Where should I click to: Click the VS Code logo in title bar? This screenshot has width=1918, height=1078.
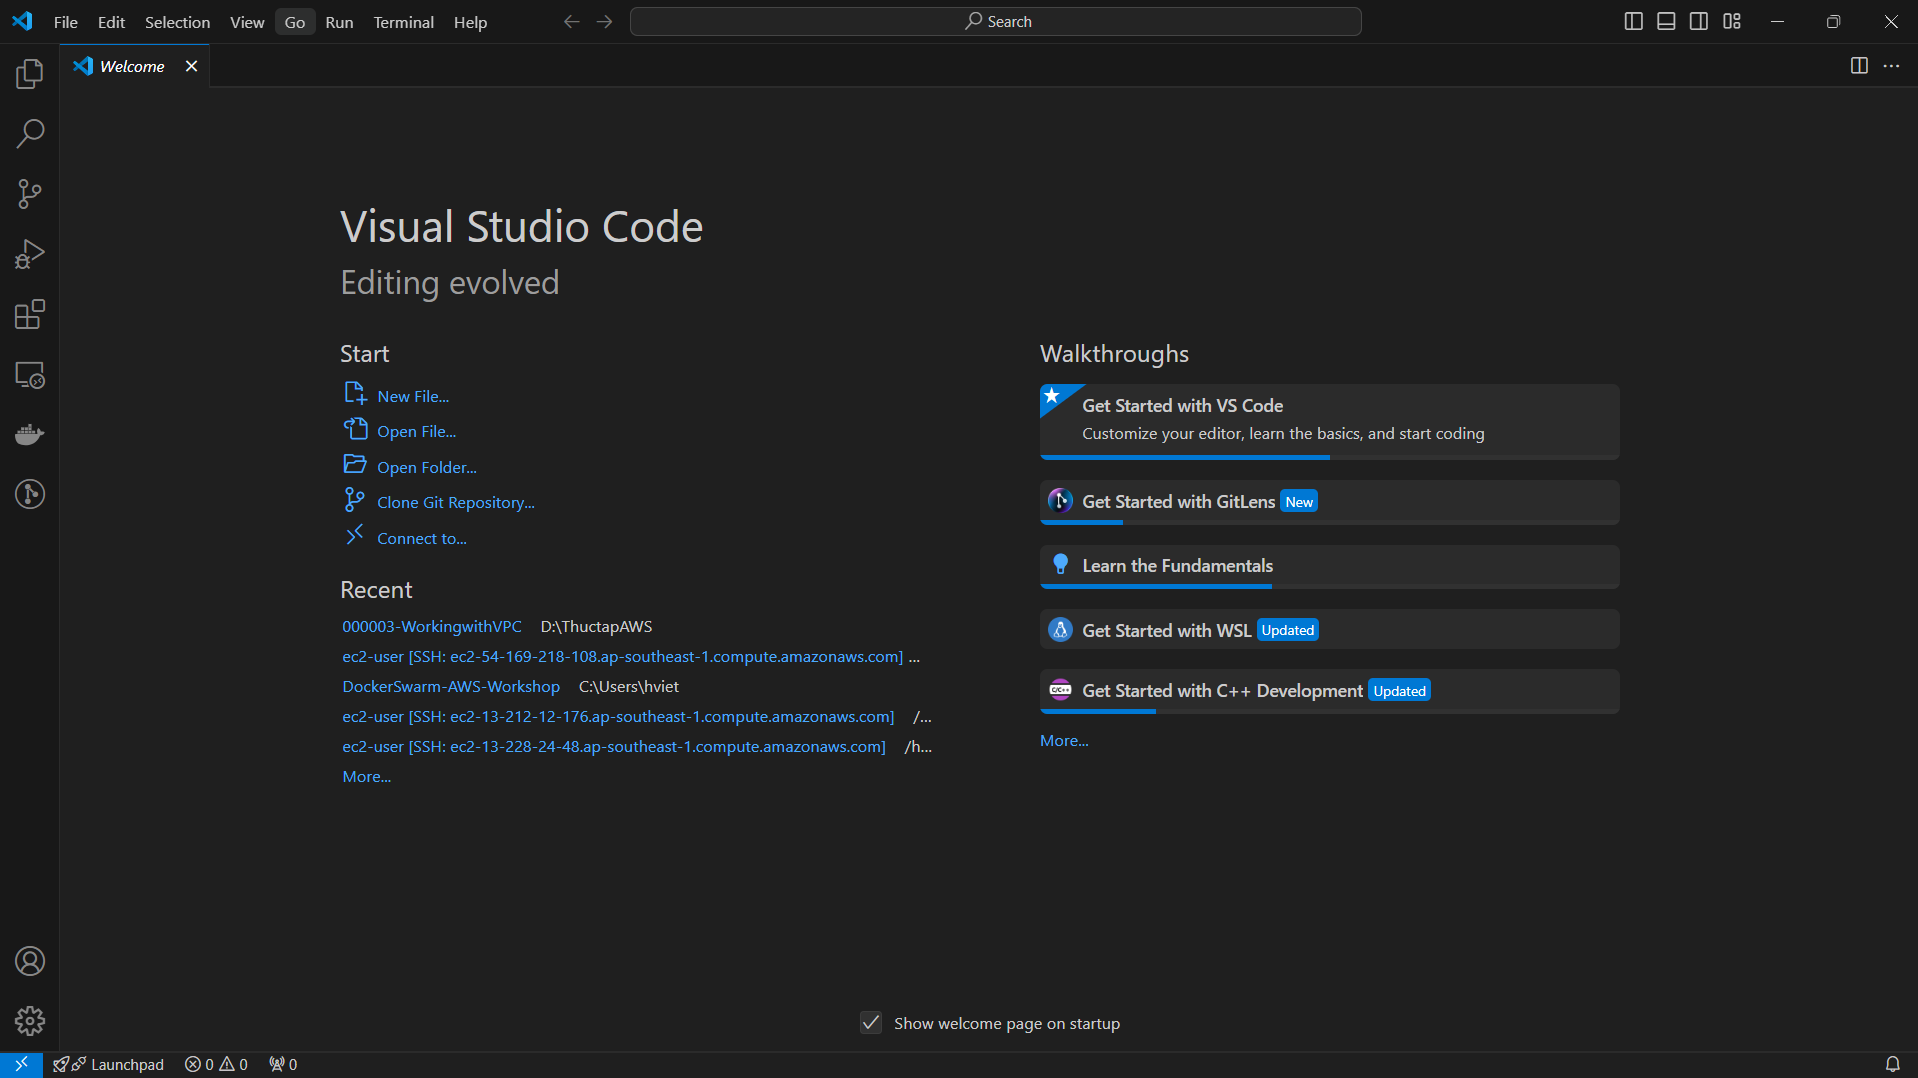[22, 21]
